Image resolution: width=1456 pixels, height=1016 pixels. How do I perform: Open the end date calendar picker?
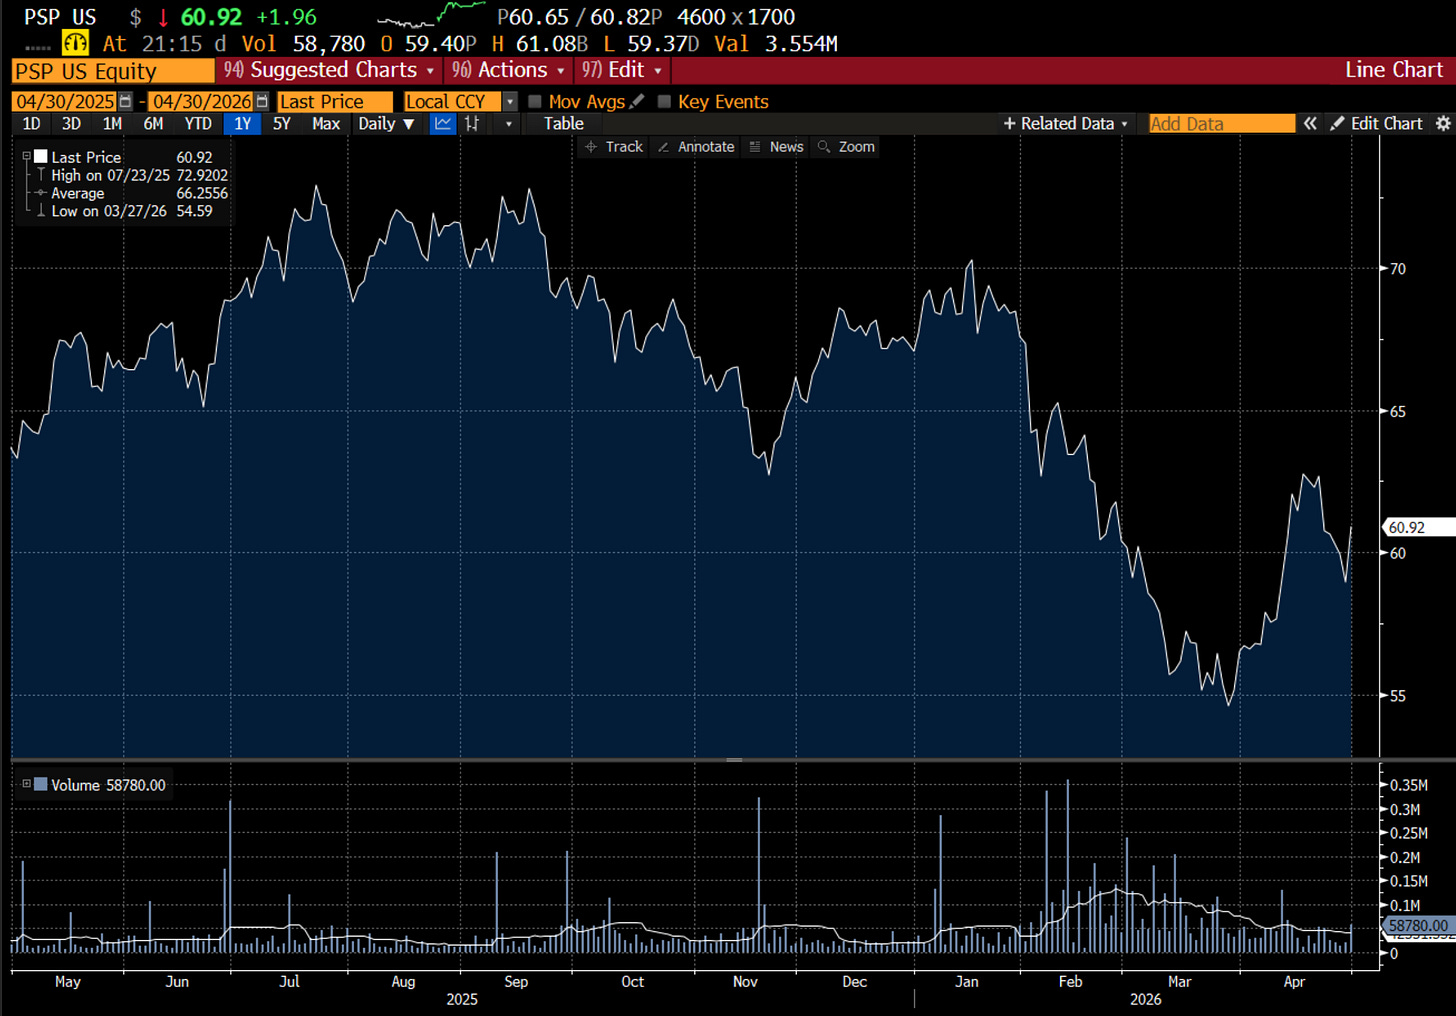(x=262, y=102)
